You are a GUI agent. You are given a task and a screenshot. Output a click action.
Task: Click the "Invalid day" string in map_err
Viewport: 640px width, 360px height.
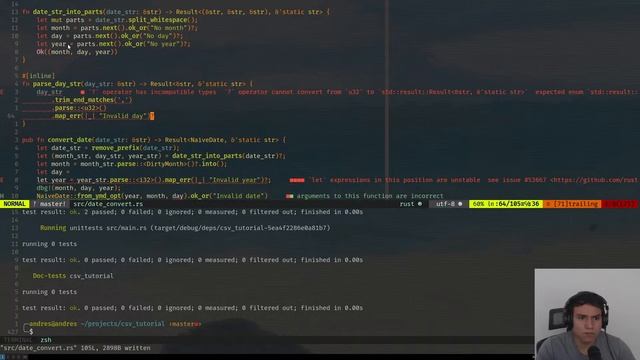pyautogui.click(x=123, y=116)
